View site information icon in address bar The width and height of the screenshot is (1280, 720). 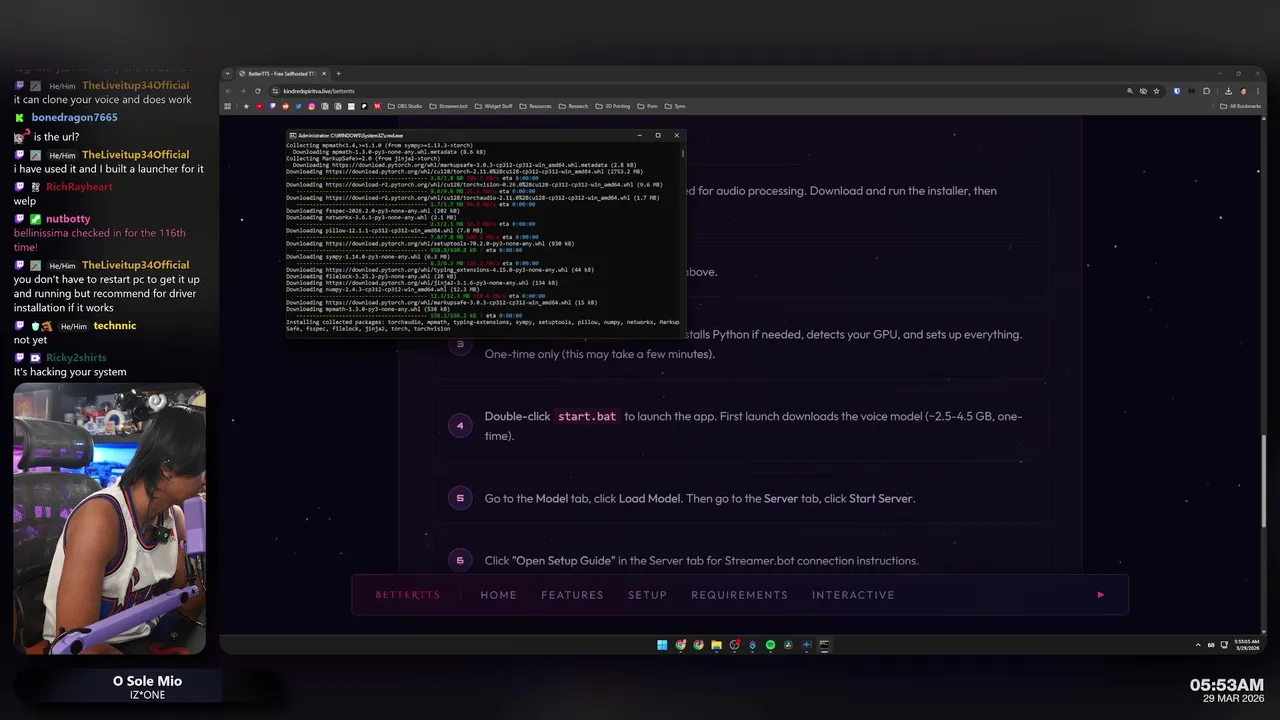(x=275, y=91)
